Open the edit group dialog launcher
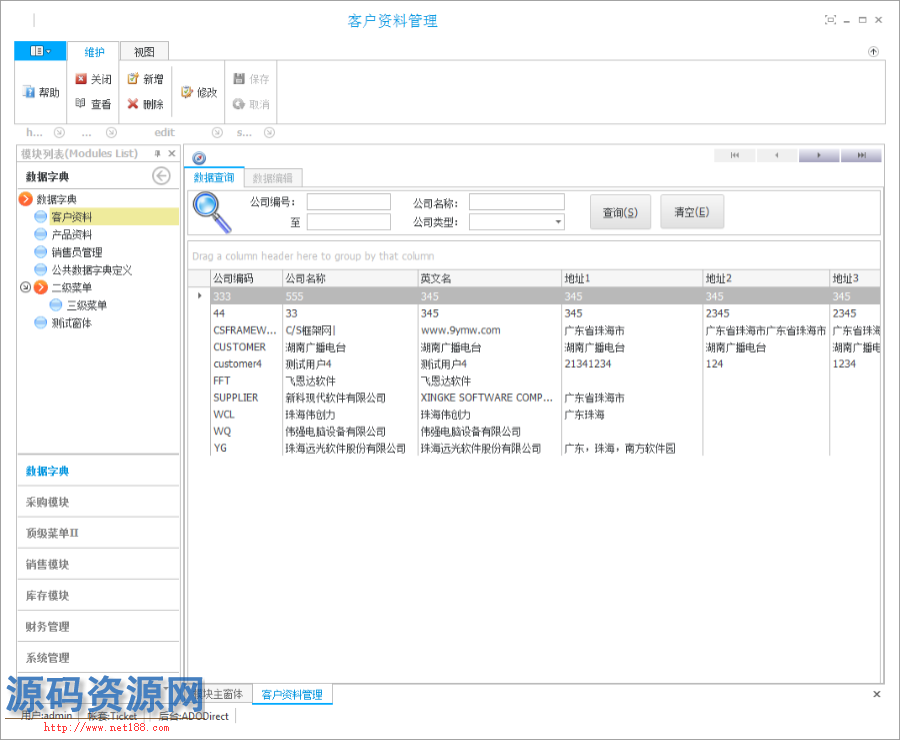Image resolution: width=900 pixels, height=740 pixels. (x=217, y=133)
